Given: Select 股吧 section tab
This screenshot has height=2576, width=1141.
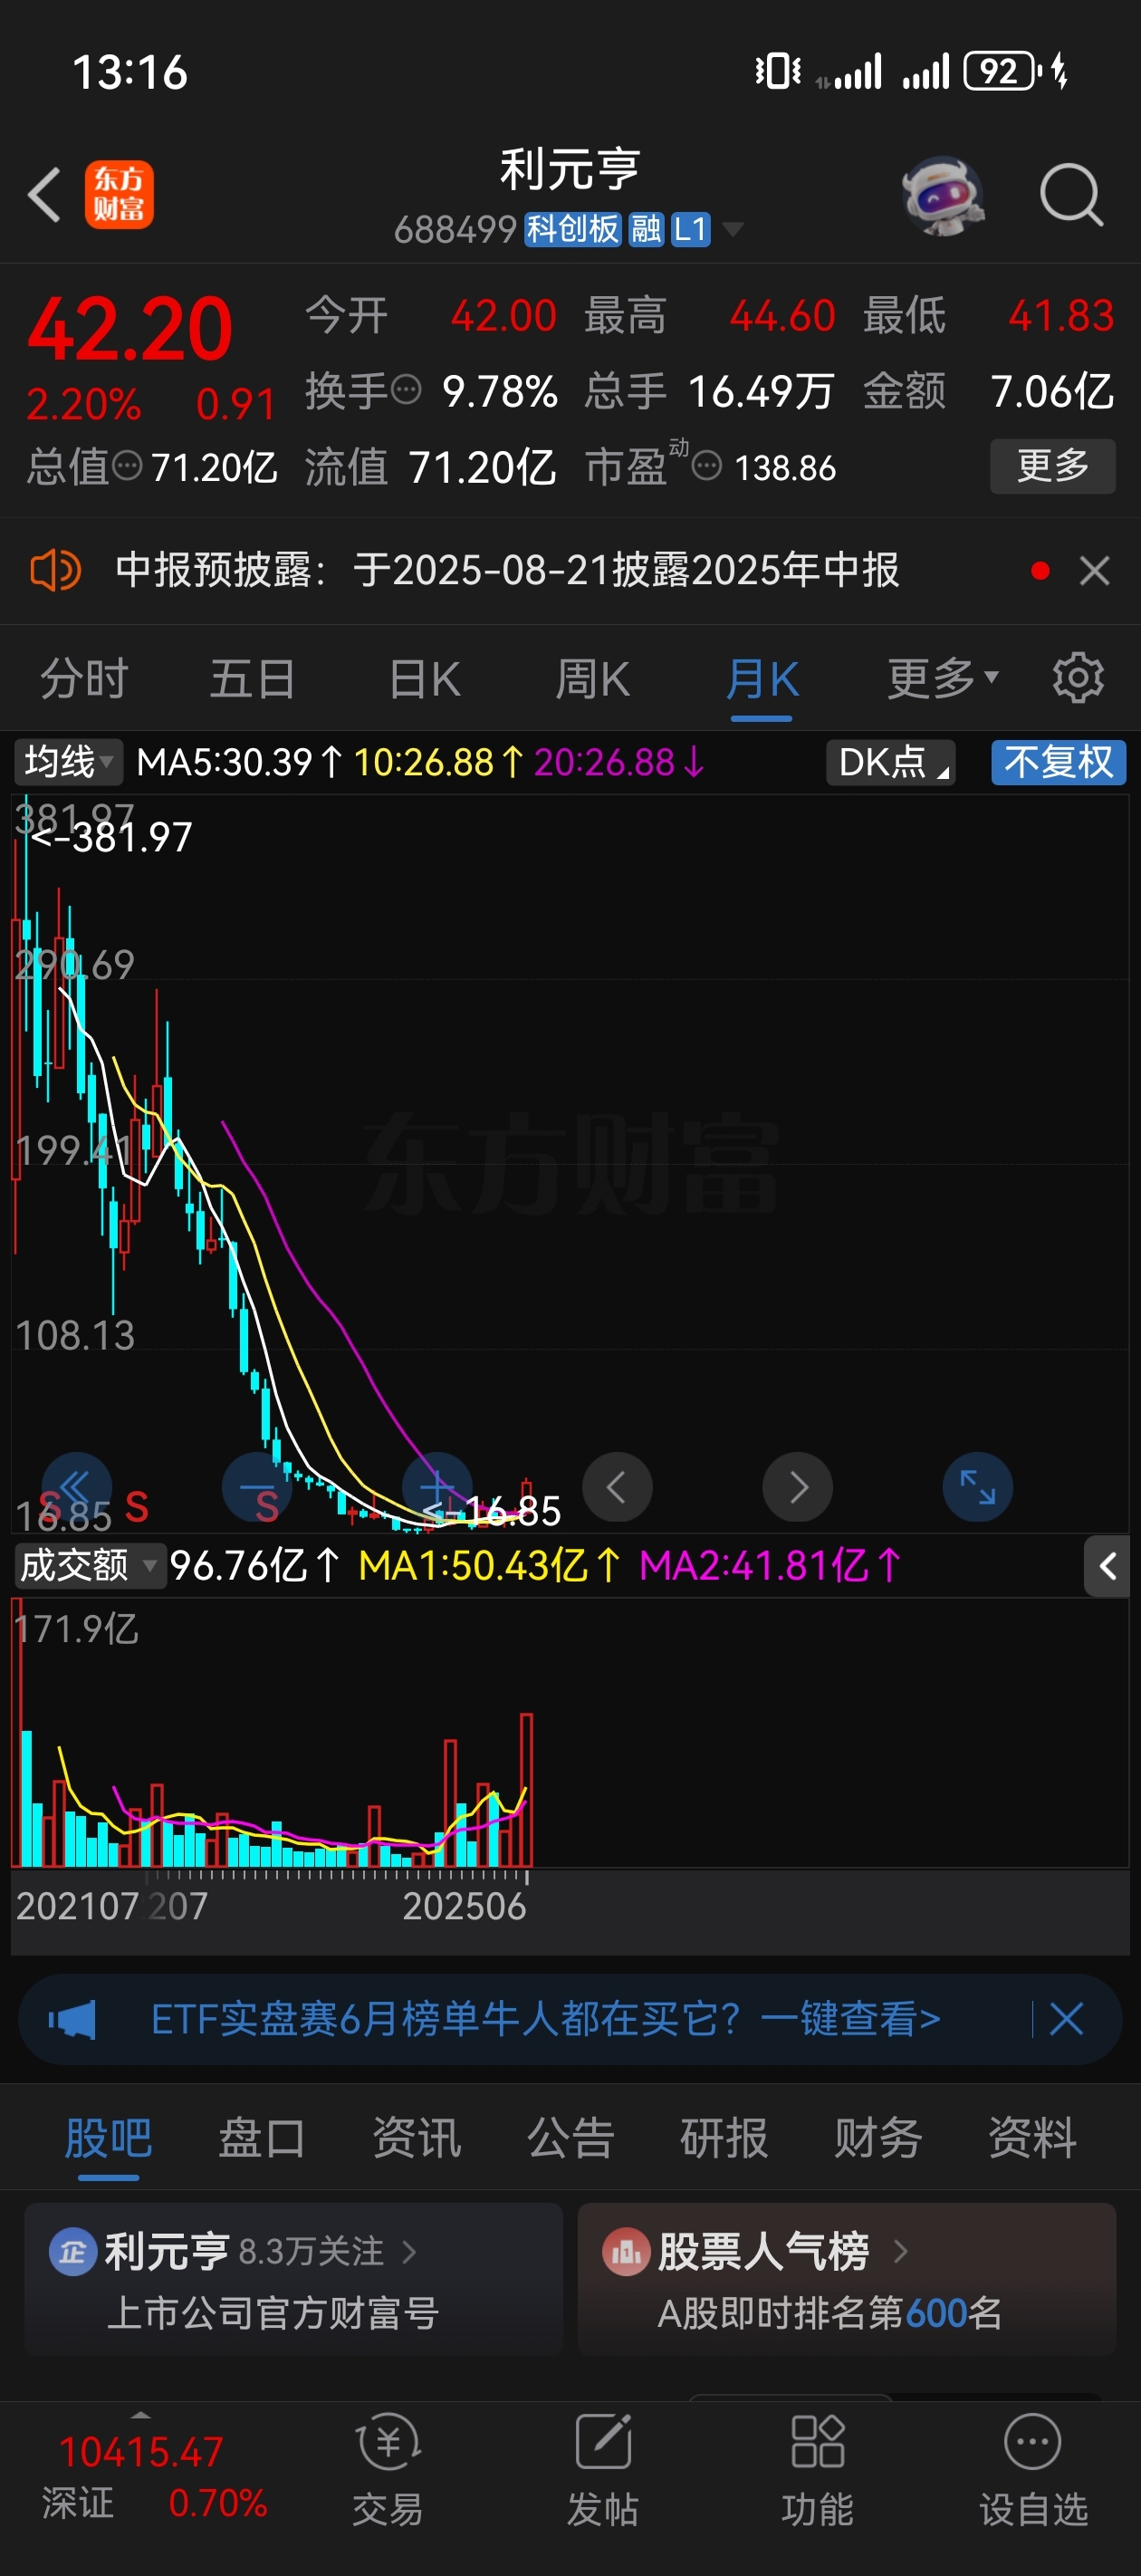Looking at the screenshot, I should pos(108,2138).
